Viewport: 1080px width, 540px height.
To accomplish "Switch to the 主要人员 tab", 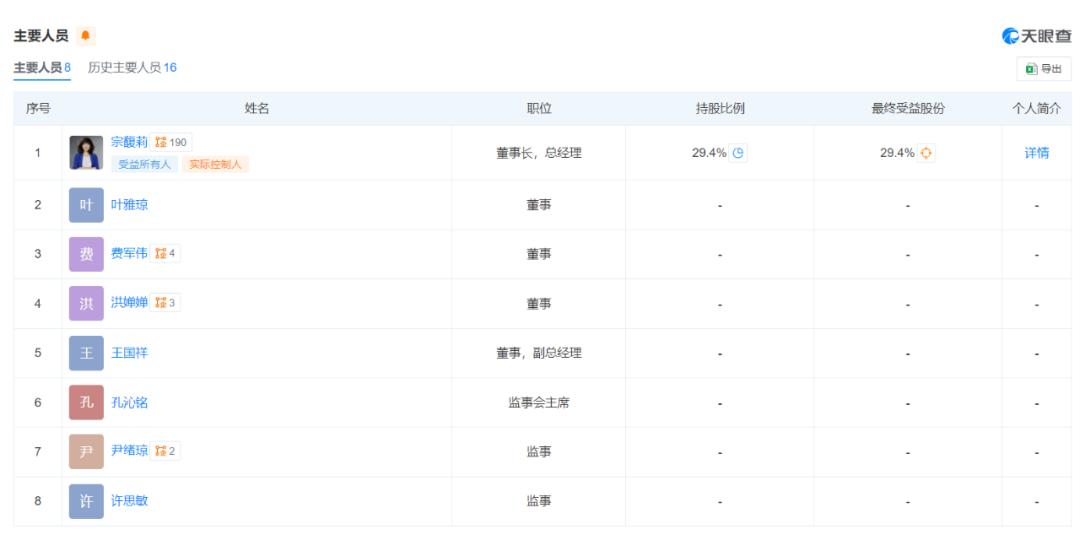I will pyautogui.click(x=41, y=68).
